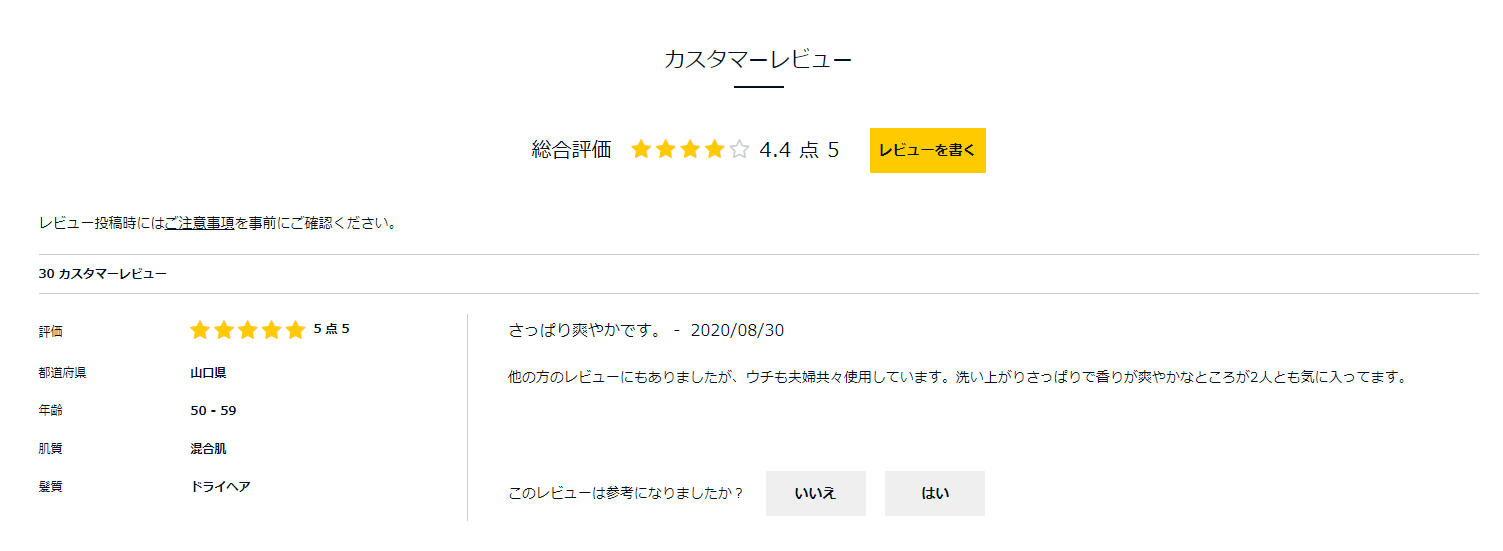Viewport: 1503px width, 551px height.
Task: Click the fourth star in overall rating
Action: pos(714,150)
